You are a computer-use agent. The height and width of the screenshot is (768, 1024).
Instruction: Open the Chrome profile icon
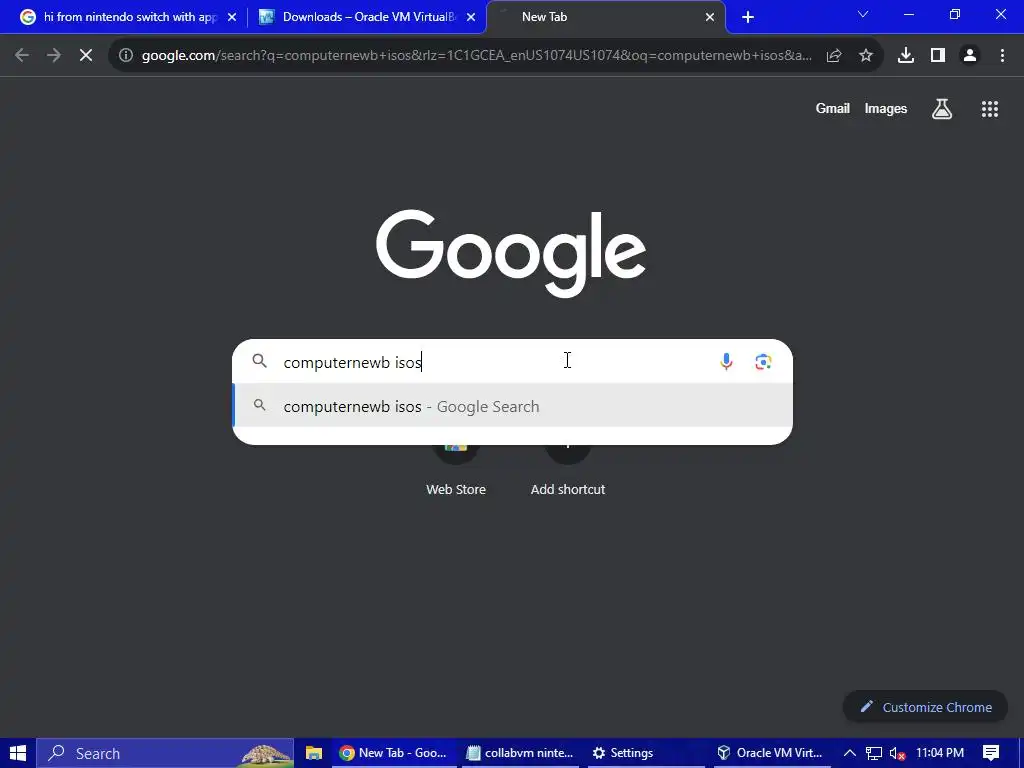pos(970,56)
